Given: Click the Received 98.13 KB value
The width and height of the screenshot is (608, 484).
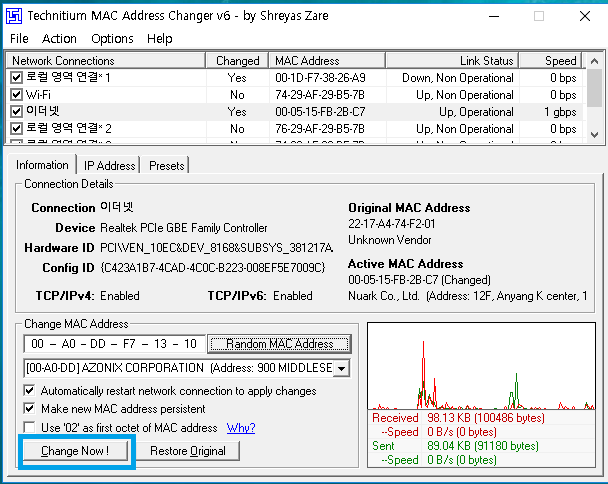Looking at the screenshot, I should pyautogui.click(x=486, y=418).
